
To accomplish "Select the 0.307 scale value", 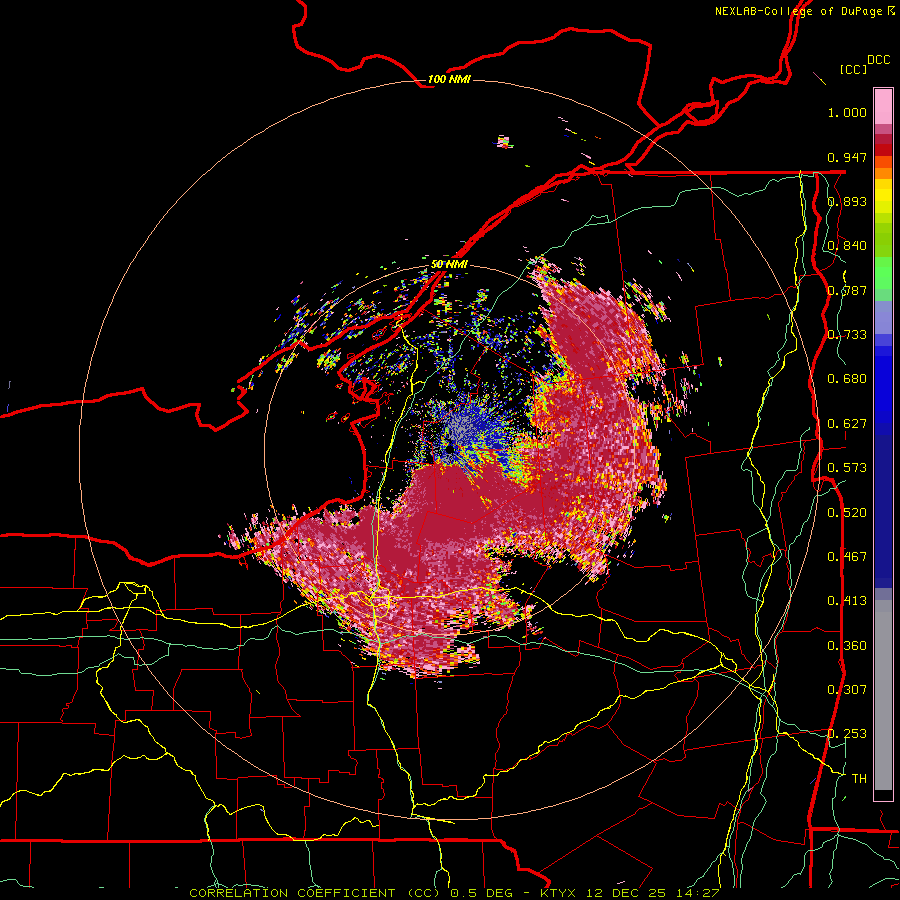I will [847, 690].
